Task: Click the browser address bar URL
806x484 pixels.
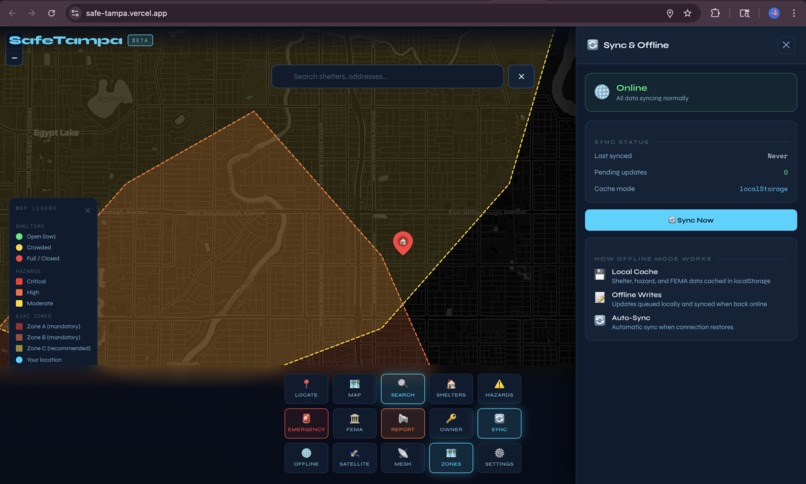Action: coord(126,13)
